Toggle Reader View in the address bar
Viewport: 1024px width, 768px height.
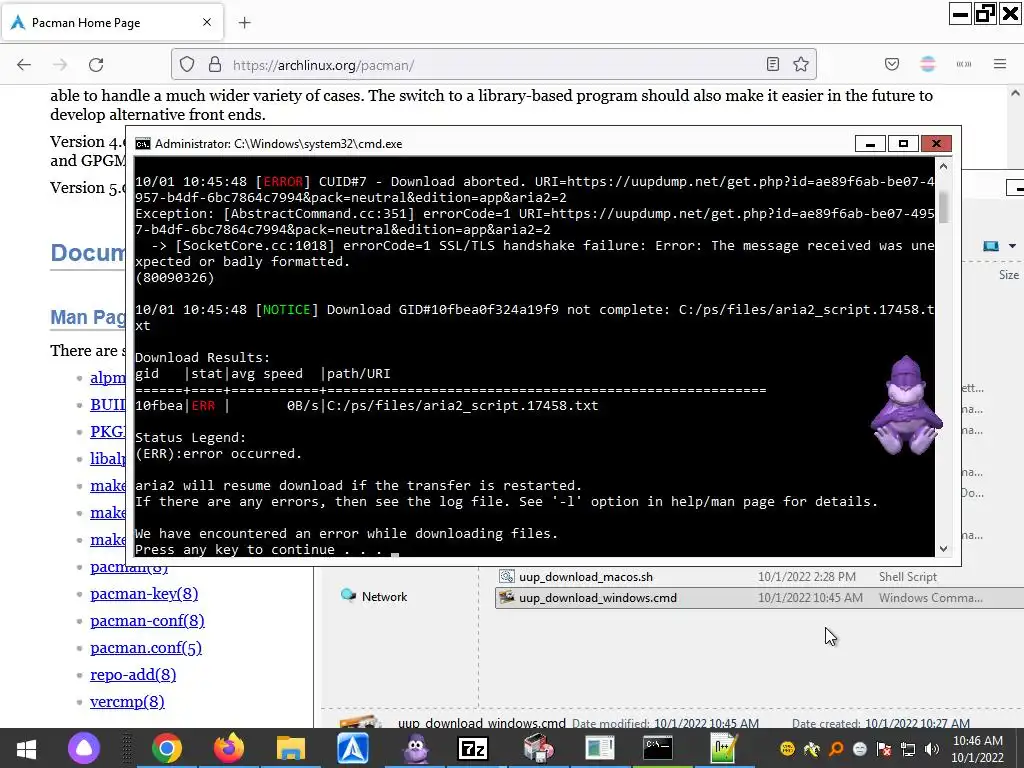coord(773,64)
